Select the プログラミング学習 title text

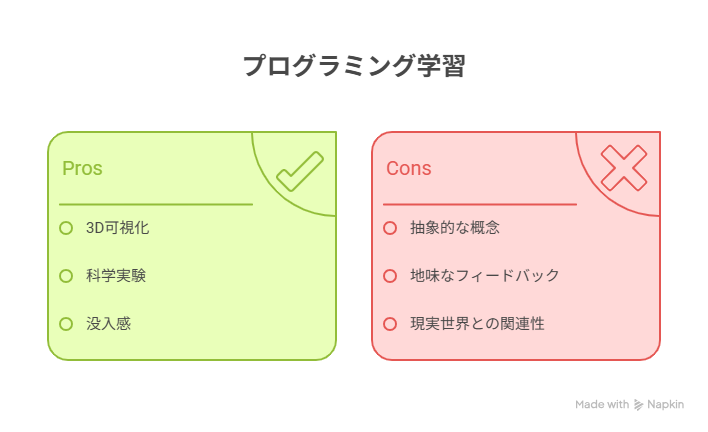(x=354, y=66)
